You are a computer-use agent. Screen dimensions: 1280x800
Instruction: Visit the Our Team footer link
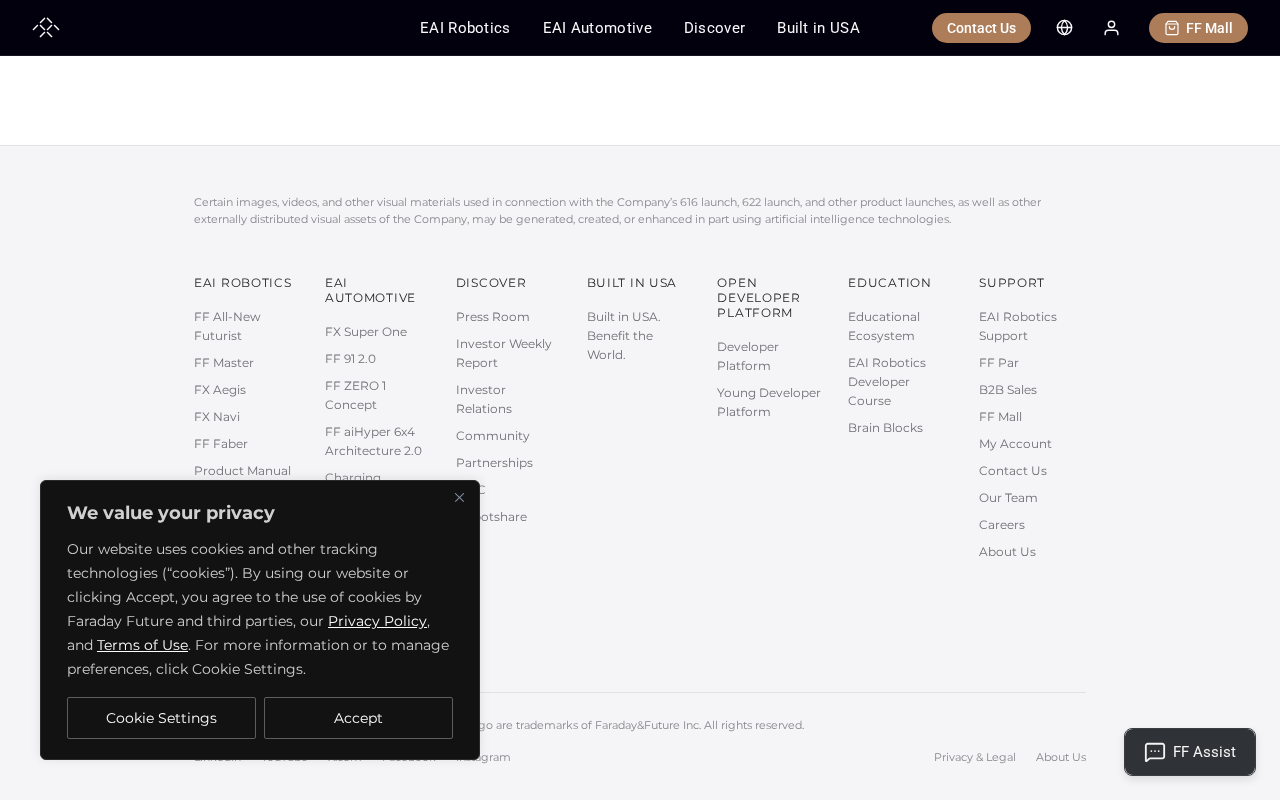(1008, 498)
